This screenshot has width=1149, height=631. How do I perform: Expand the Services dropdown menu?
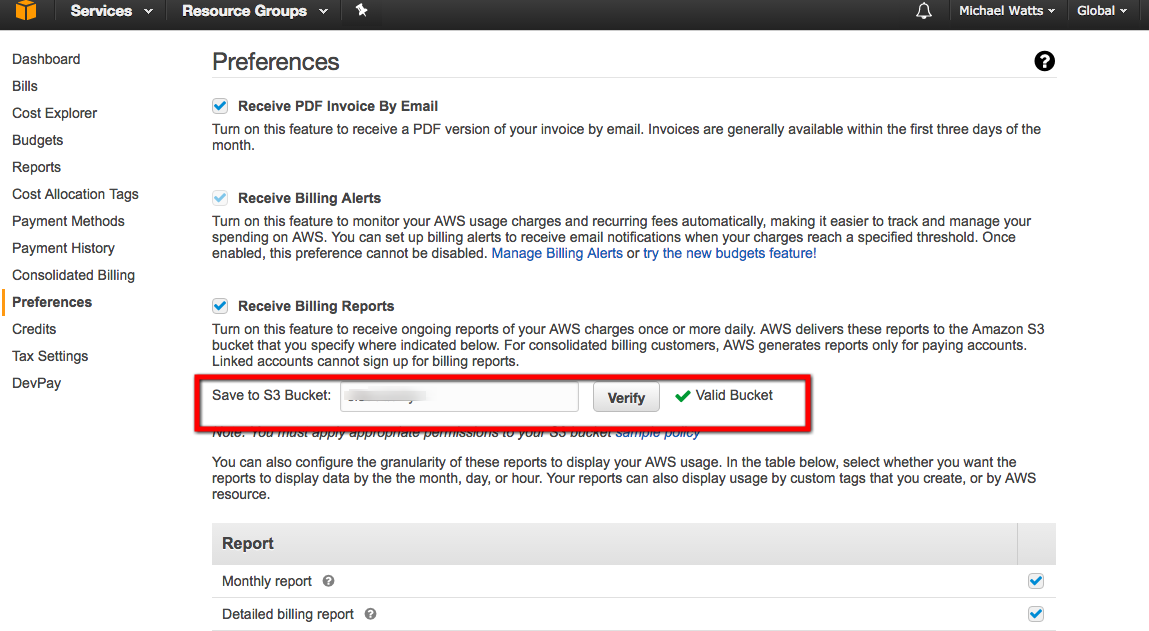coord(111,11)
